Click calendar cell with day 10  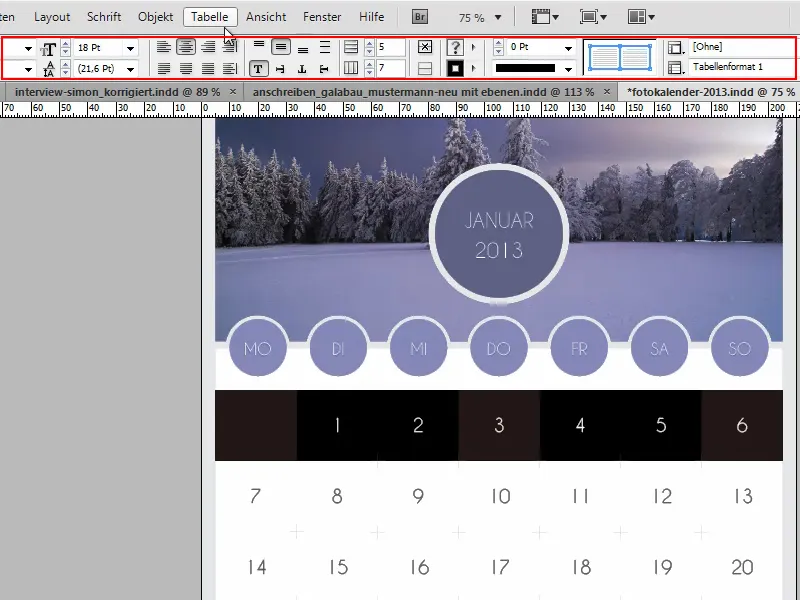tap(499, 496)
